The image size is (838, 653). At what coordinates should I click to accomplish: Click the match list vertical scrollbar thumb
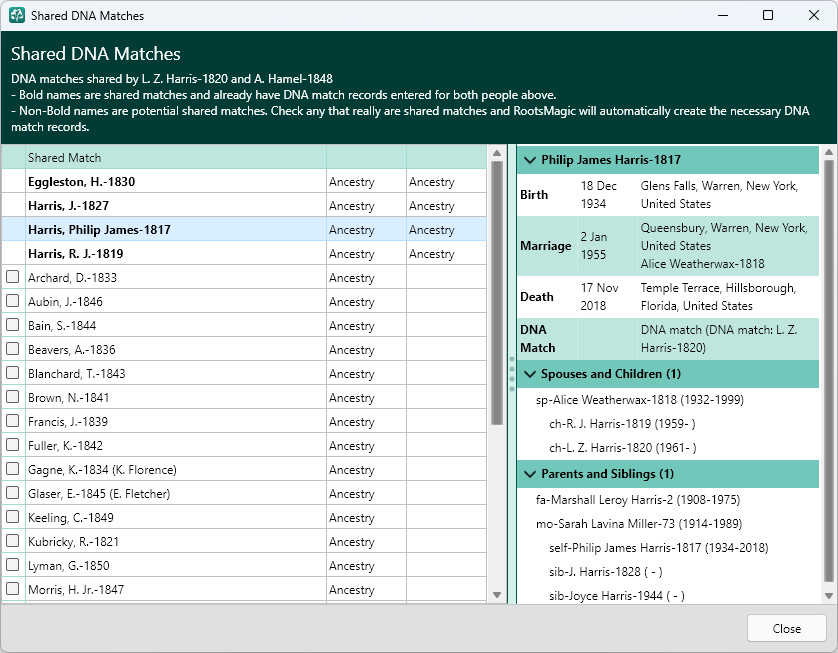pos(496,293)
